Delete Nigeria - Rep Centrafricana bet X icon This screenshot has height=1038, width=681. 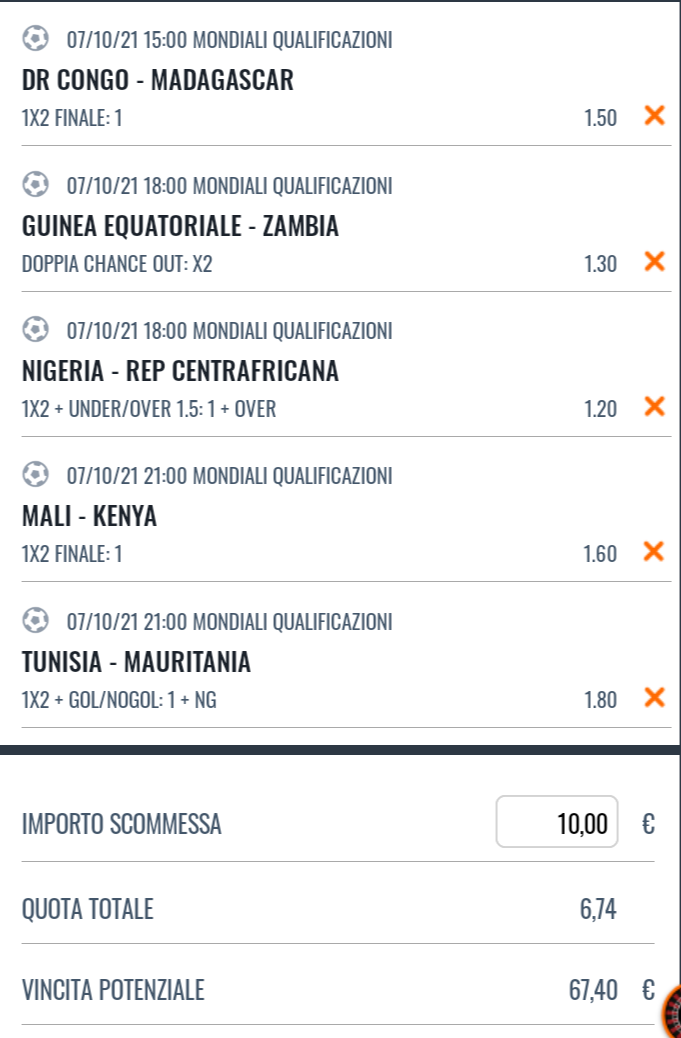pyautogui.click(x=654, y=406)
